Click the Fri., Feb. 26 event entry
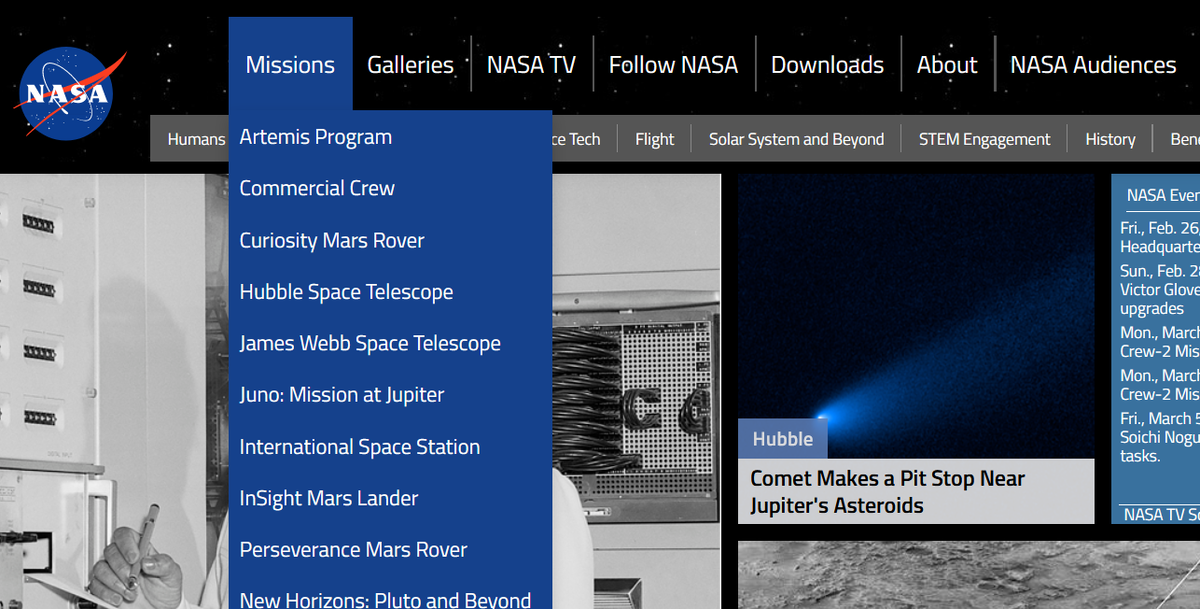This screenshot has height=609, width=1200. click(1160, 237)
